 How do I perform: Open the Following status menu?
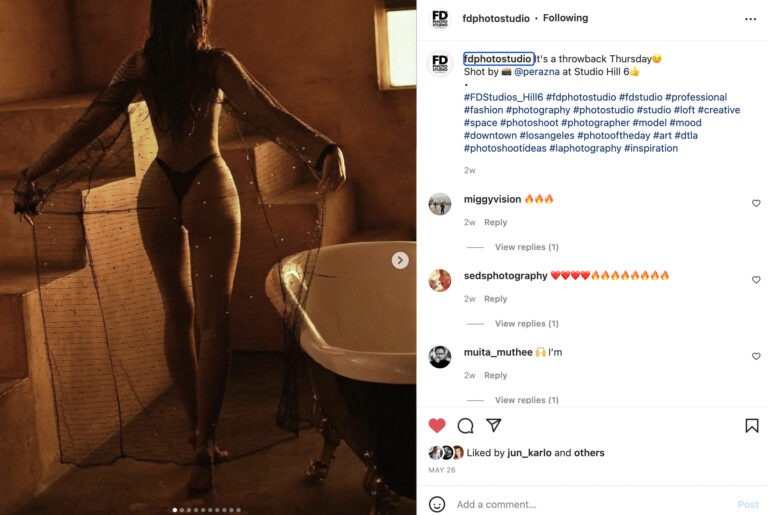pyautogui.click(x=565, y=18)
